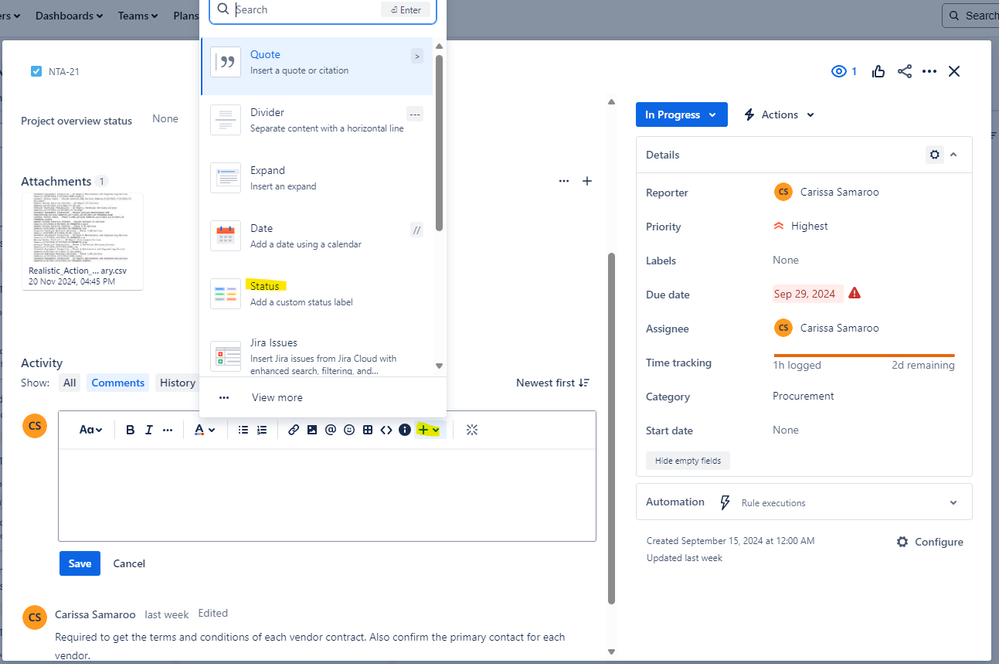Save the comment
The height and width of the screenshot is (664, 999).
[x=80, y=563]
